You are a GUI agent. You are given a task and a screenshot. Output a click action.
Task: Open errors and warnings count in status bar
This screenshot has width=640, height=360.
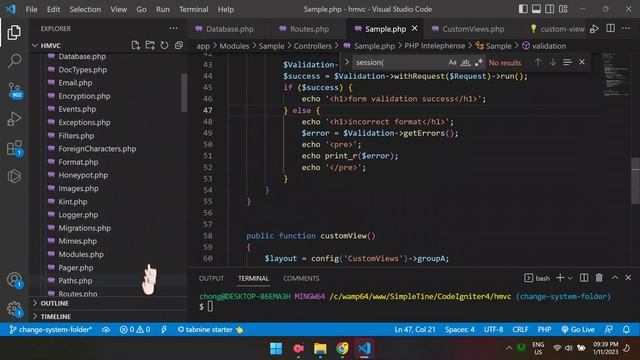click(x=135, y=329)
